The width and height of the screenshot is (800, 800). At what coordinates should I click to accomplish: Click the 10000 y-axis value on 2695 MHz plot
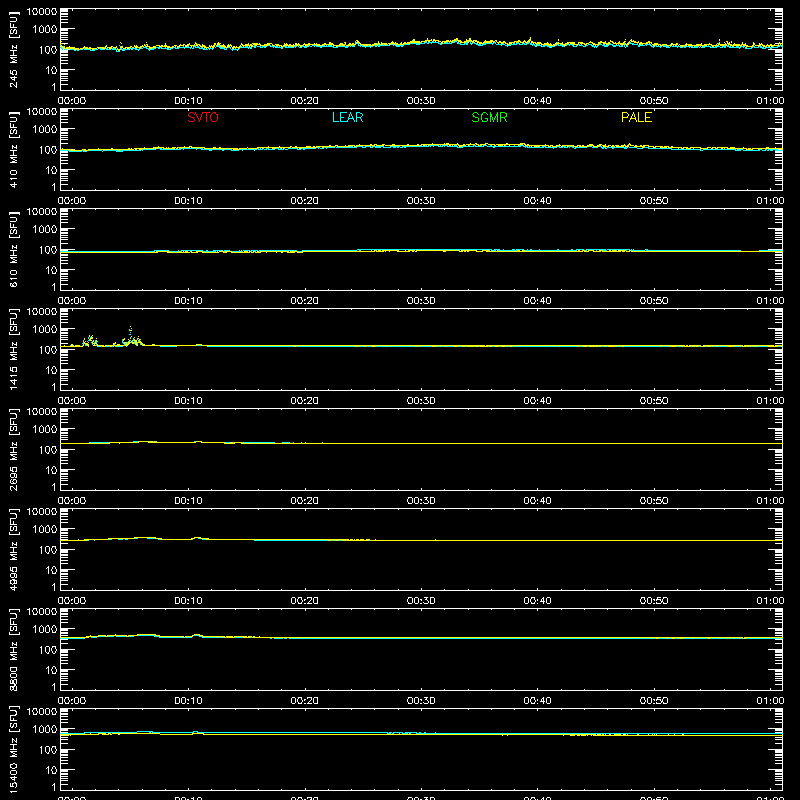tap(42, 412)
